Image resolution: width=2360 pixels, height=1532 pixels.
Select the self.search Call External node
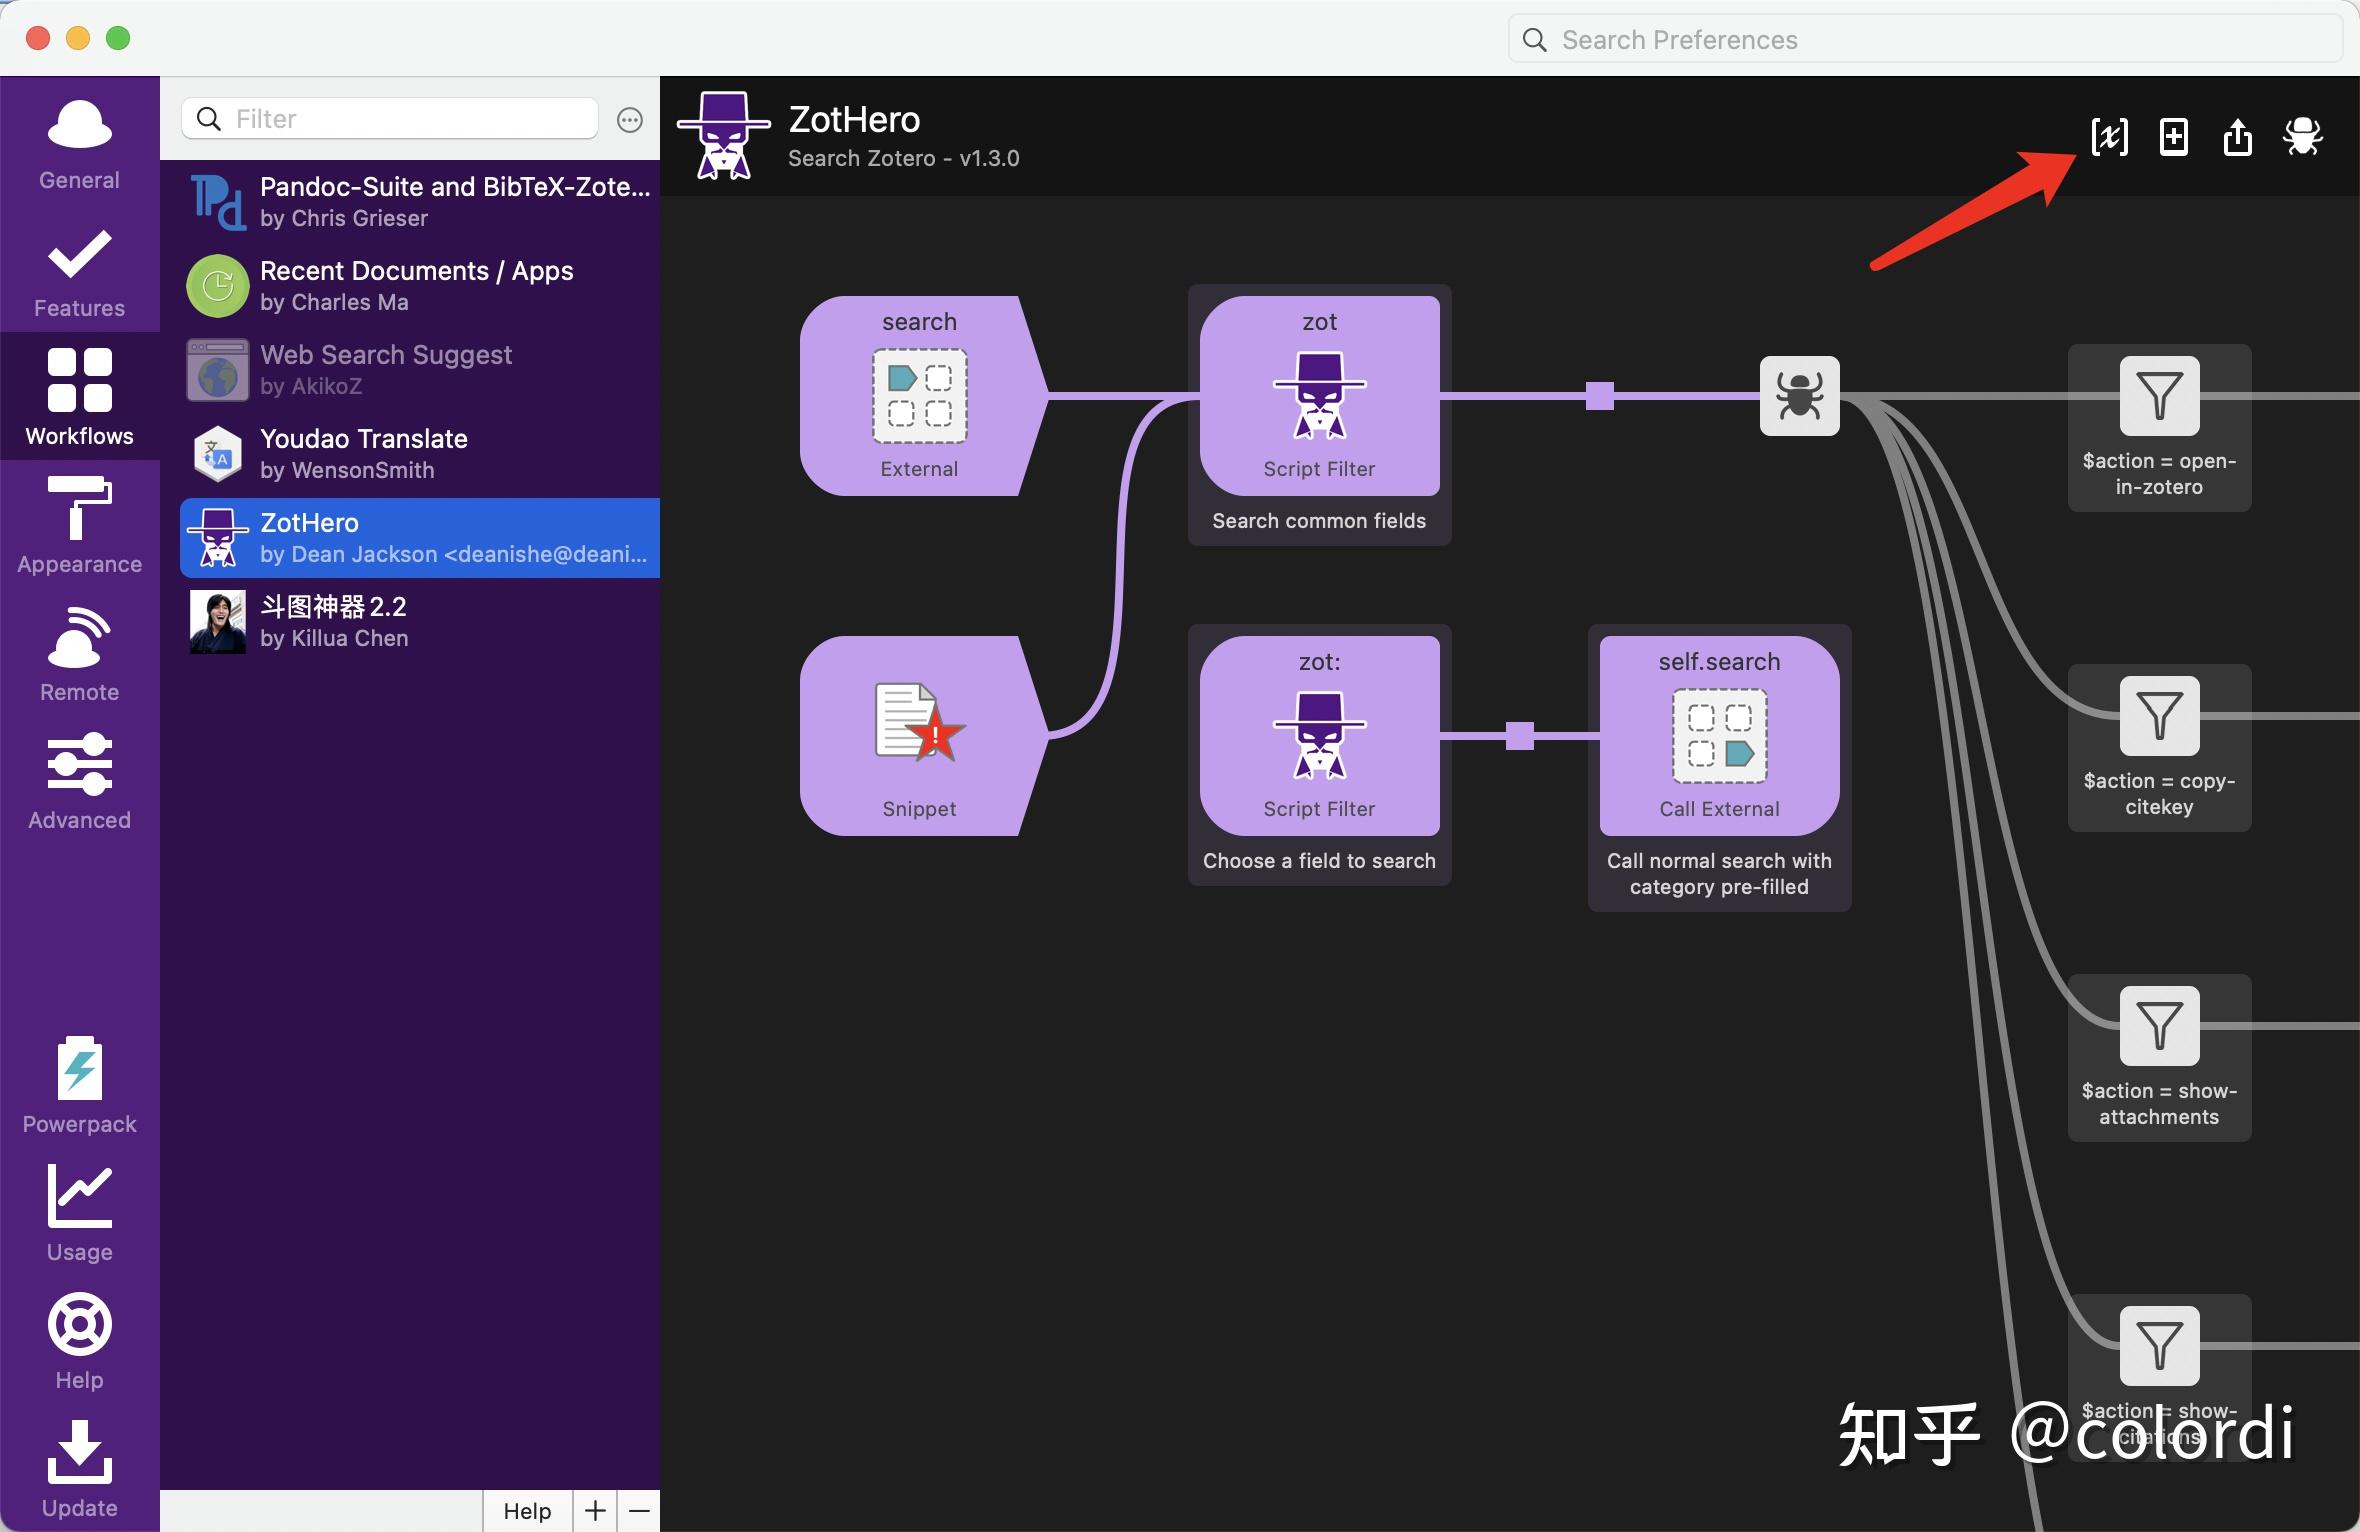click(x=1719, y=736)
